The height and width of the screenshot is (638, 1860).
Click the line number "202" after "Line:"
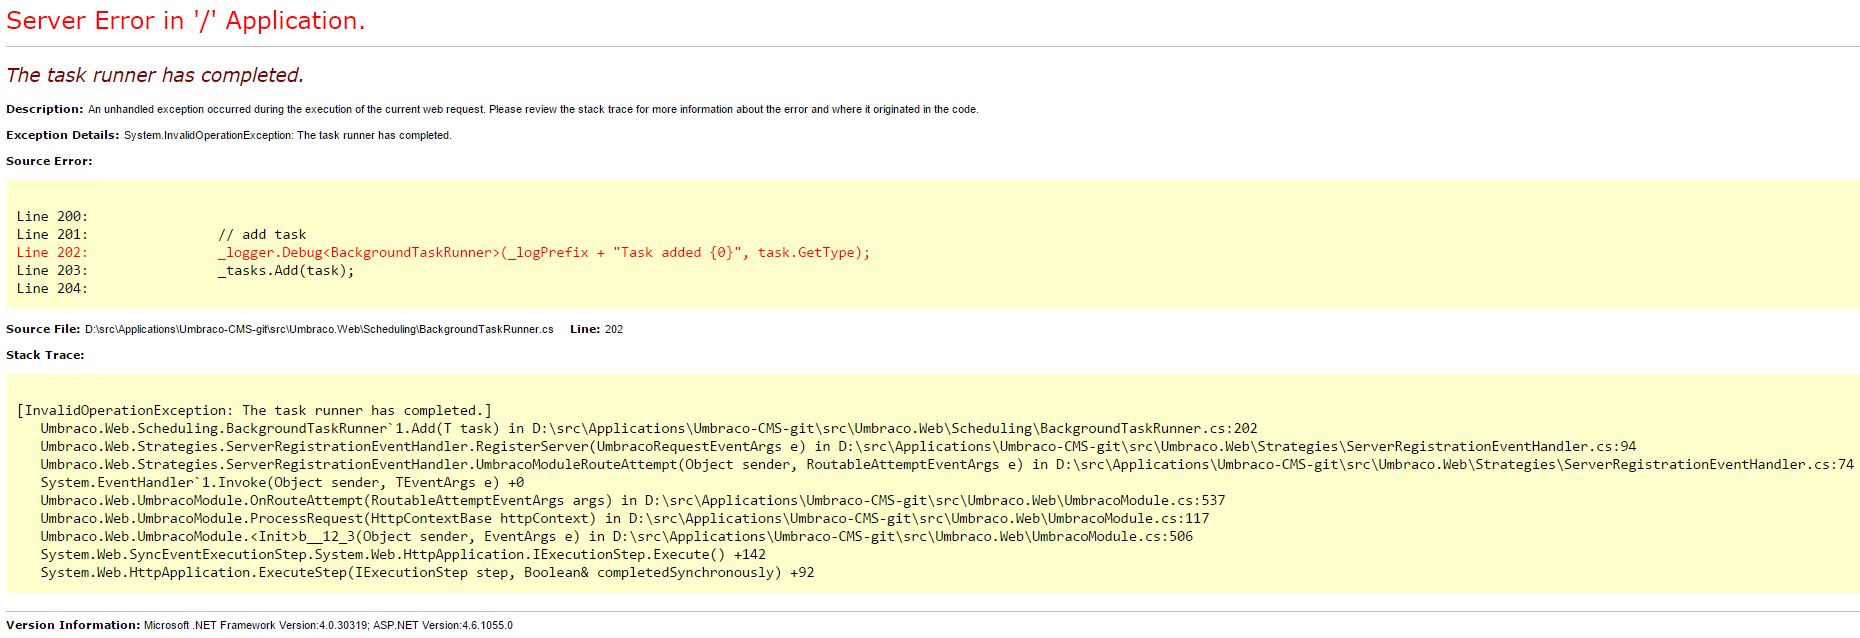[614, 329]
